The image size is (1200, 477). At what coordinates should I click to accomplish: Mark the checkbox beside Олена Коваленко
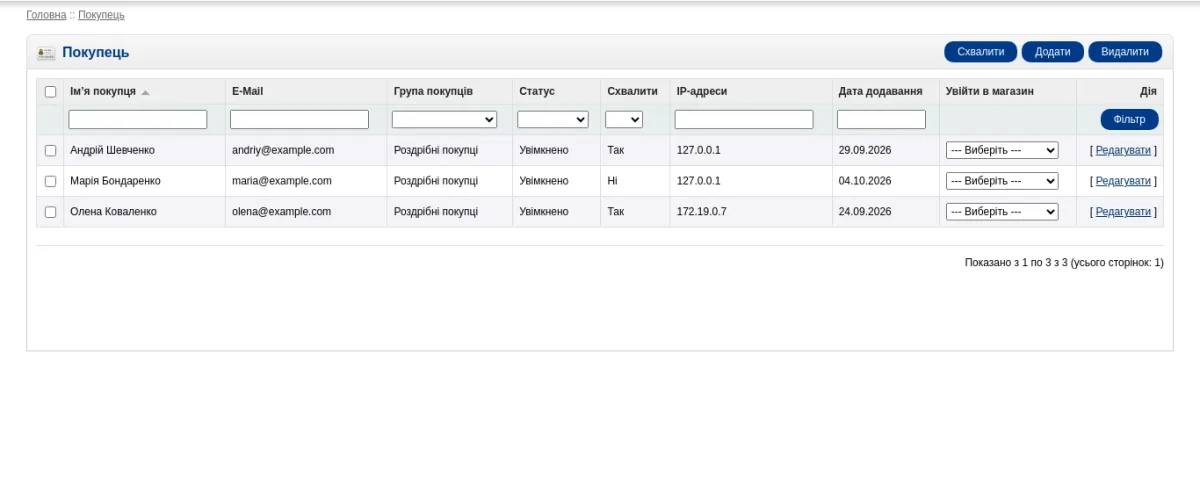click(50, 212)
